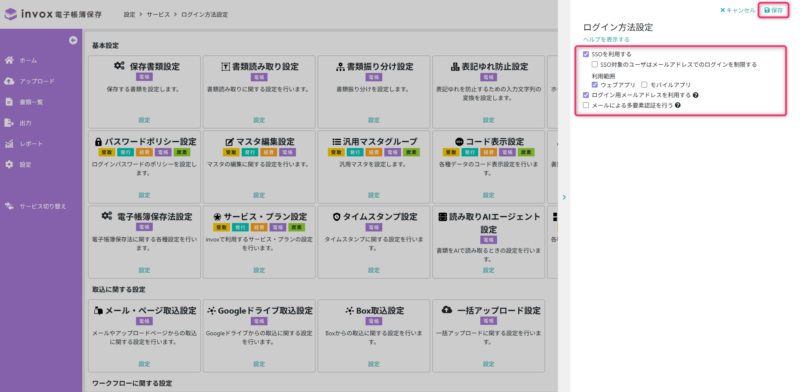Viewport: 800px width, 392px height.
Task: Click the invox 電子帳簿保存 logo
Action: tap(53, 14)
